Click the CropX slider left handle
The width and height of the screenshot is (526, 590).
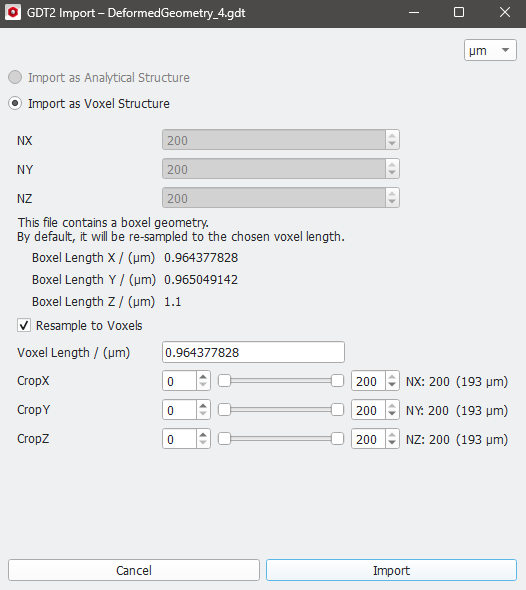pos(224,381)
